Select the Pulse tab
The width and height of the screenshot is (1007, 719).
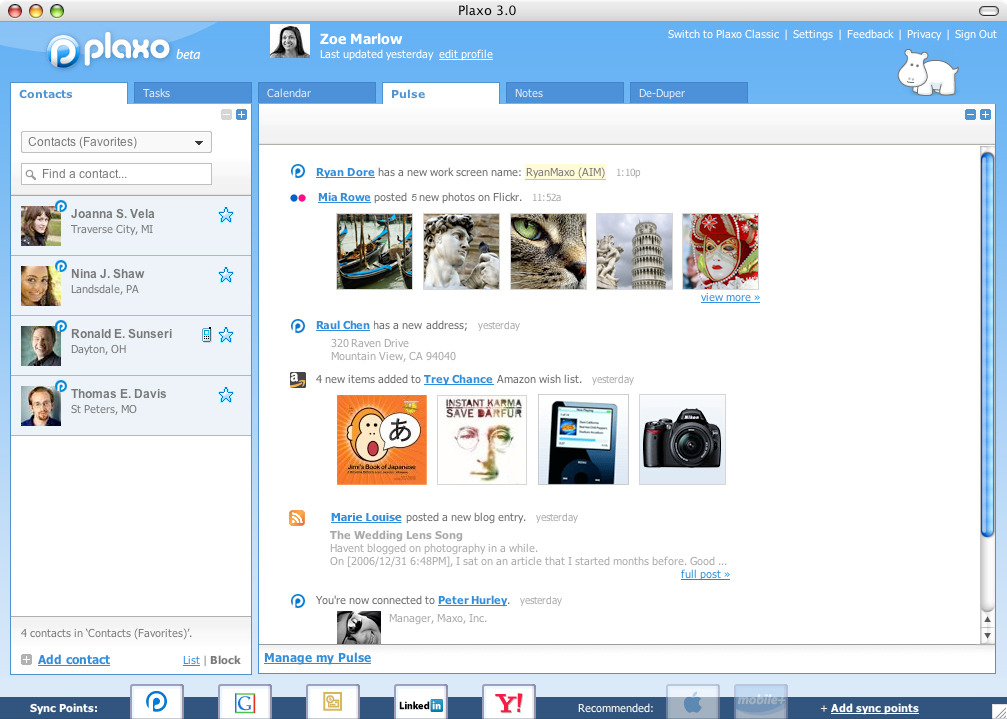[441, 94]
